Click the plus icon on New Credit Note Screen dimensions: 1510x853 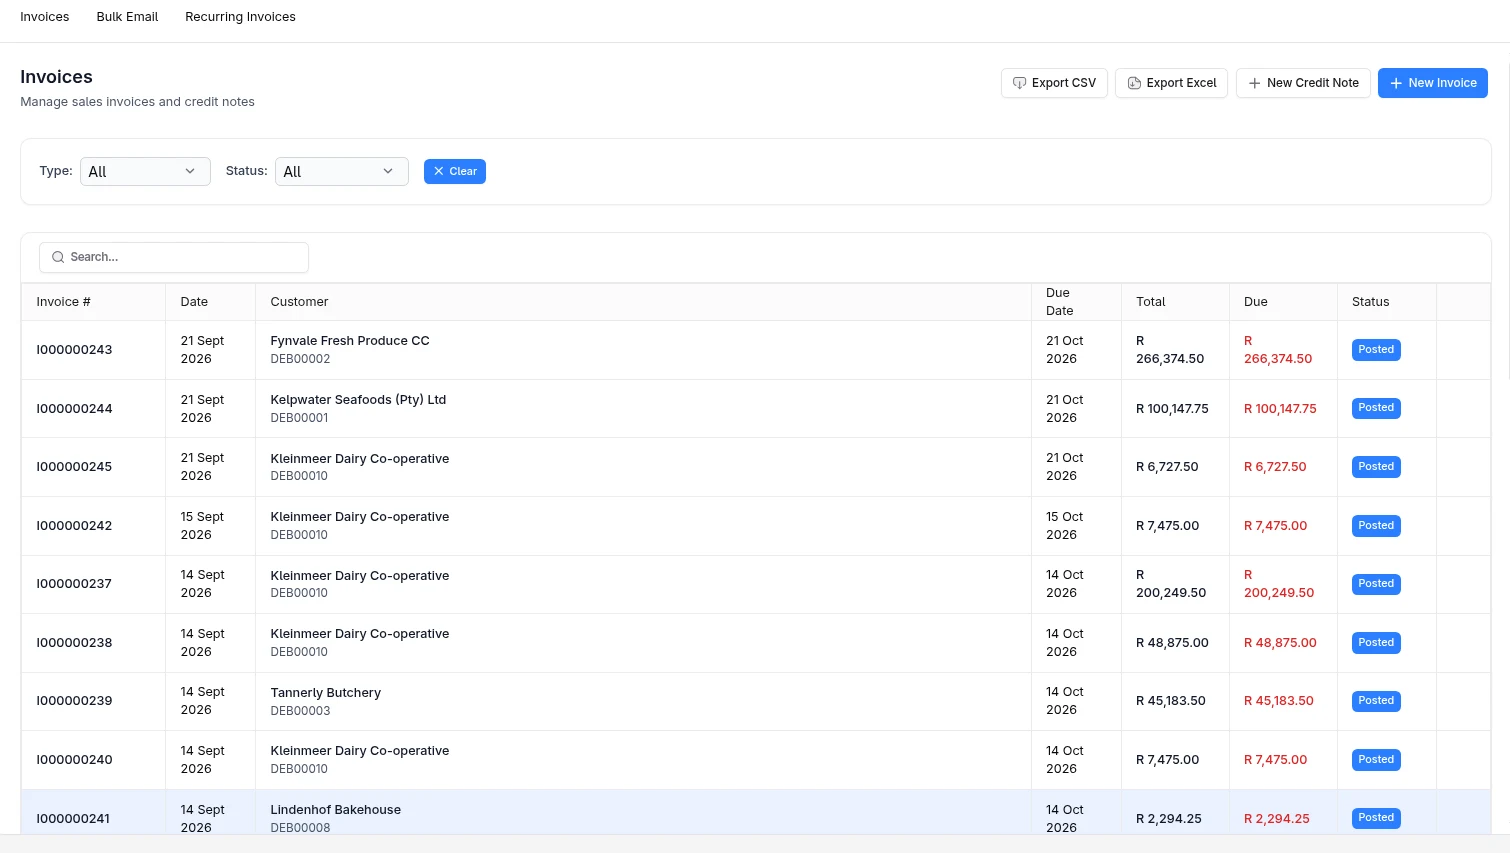tap(1254, 83)
